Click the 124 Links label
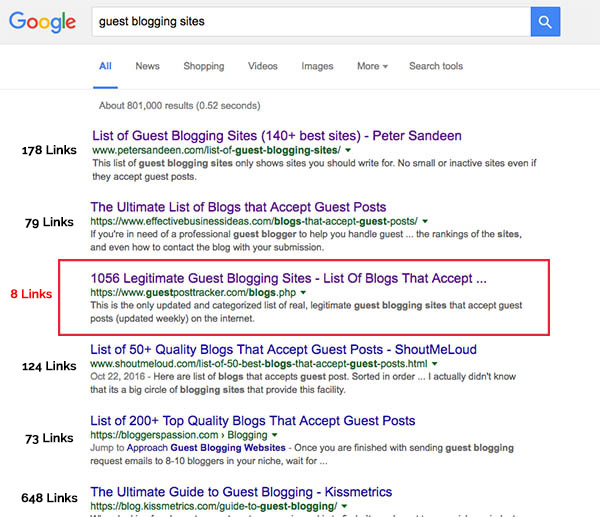This screenshot has width=600, height=517. 49,366
